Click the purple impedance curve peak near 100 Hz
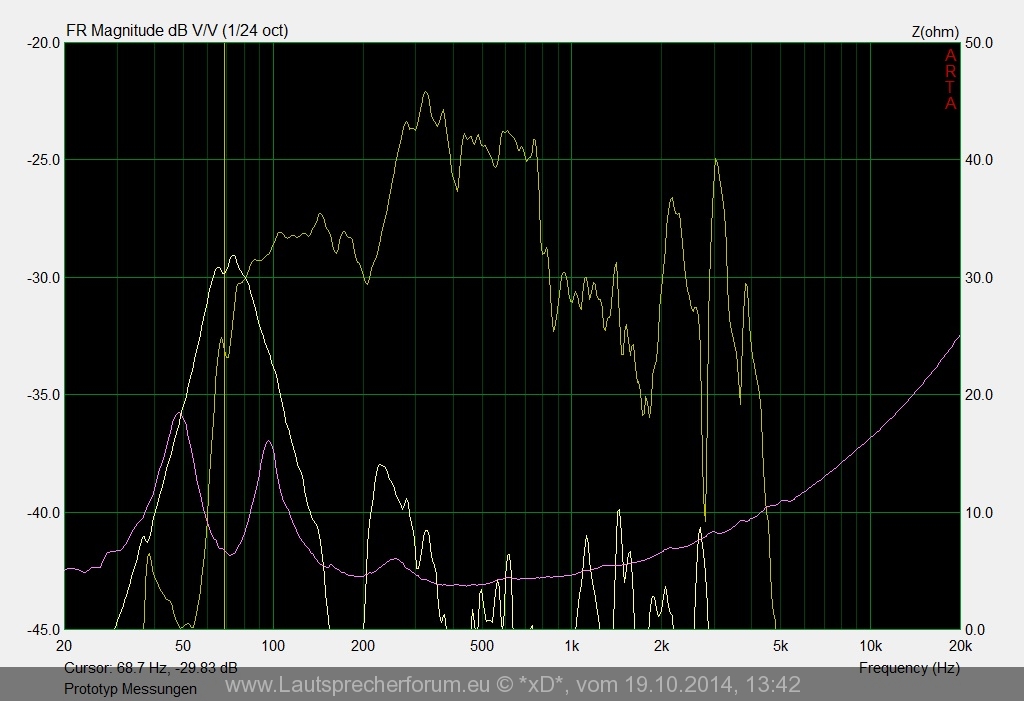The height and width of the screenshot is (701, 1024). click(x=268, y=441)
